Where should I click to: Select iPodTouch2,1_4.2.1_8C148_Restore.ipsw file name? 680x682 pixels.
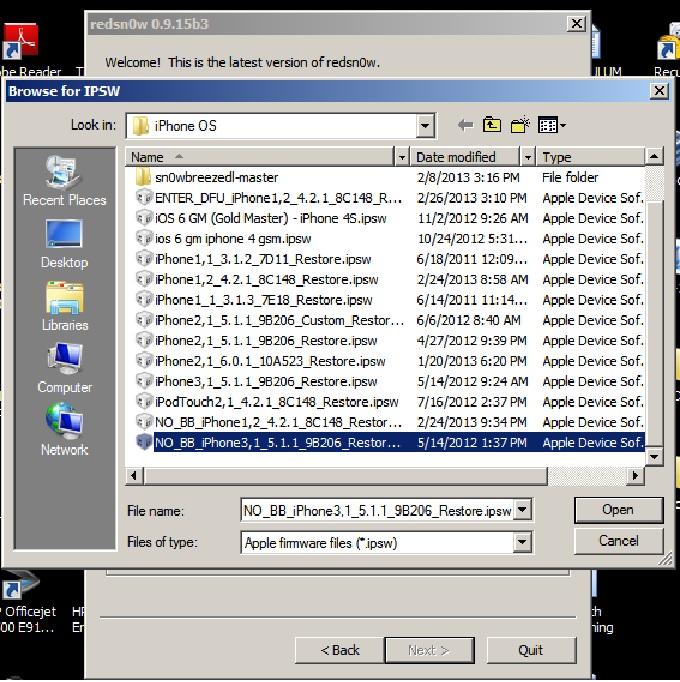pyautogui.click(x=277, y=402)
